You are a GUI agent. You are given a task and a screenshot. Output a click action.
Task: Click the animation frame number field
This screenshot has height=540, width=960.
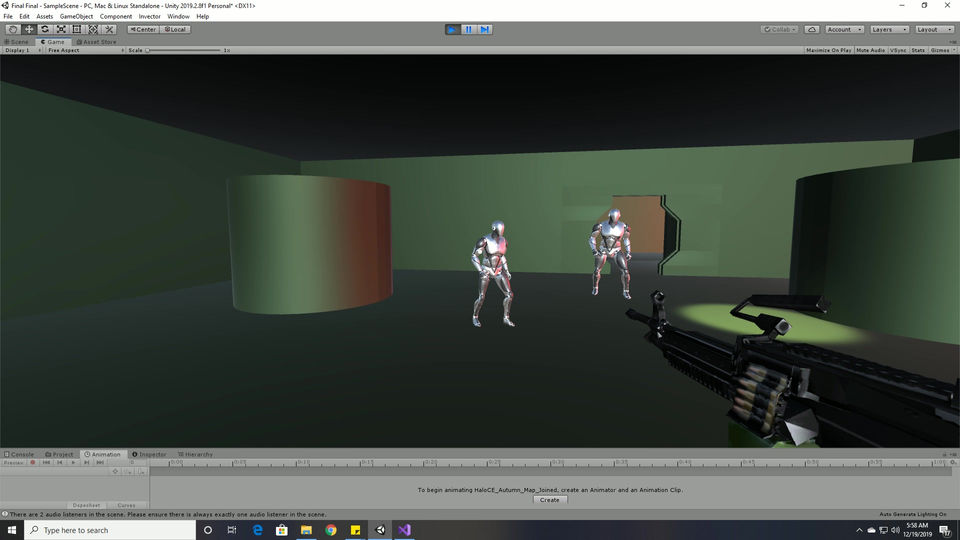click(x=128, y=463)
